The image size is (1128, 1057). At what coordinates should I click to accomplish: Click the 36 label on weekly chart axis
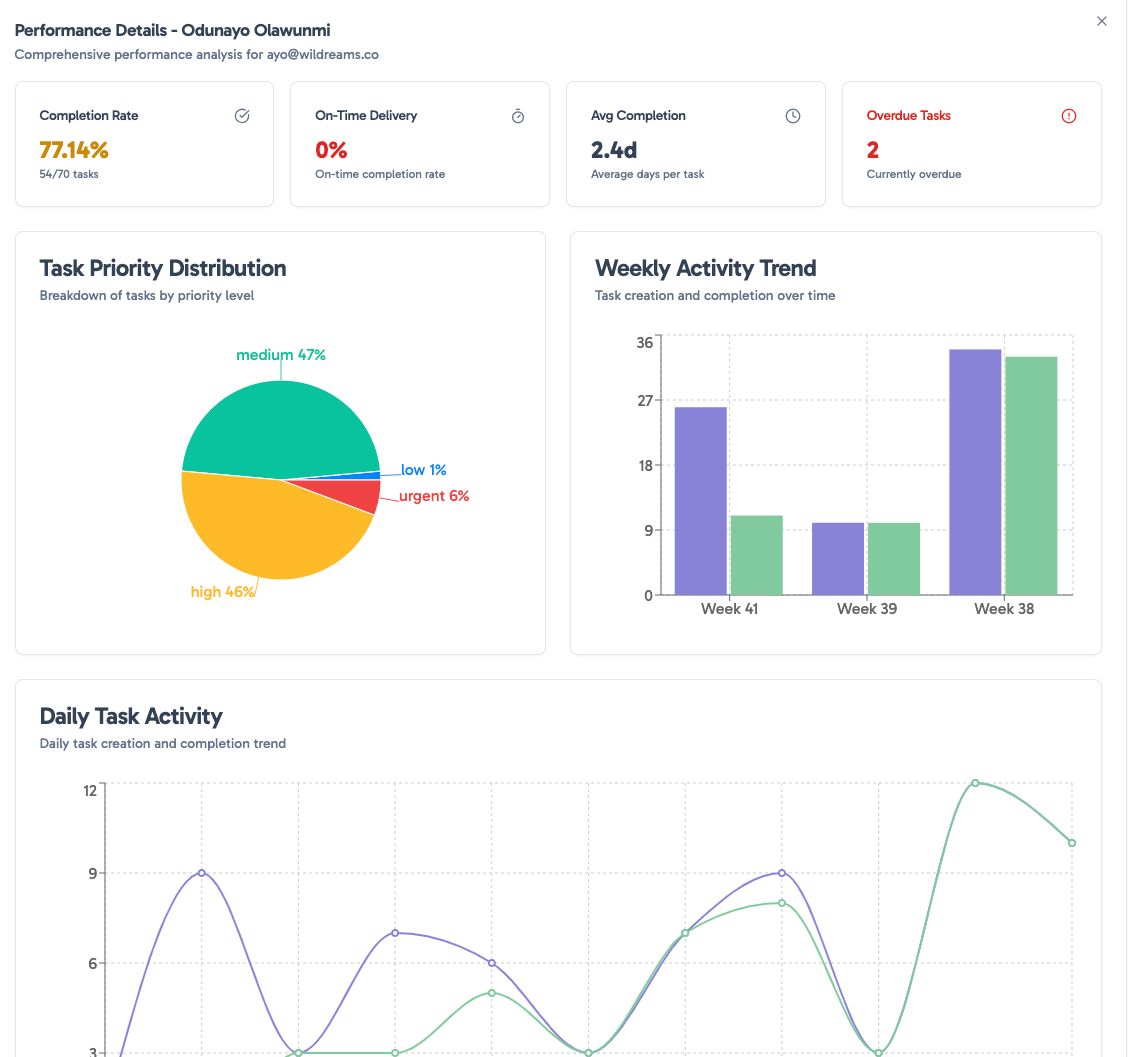[x=645, y=342]
